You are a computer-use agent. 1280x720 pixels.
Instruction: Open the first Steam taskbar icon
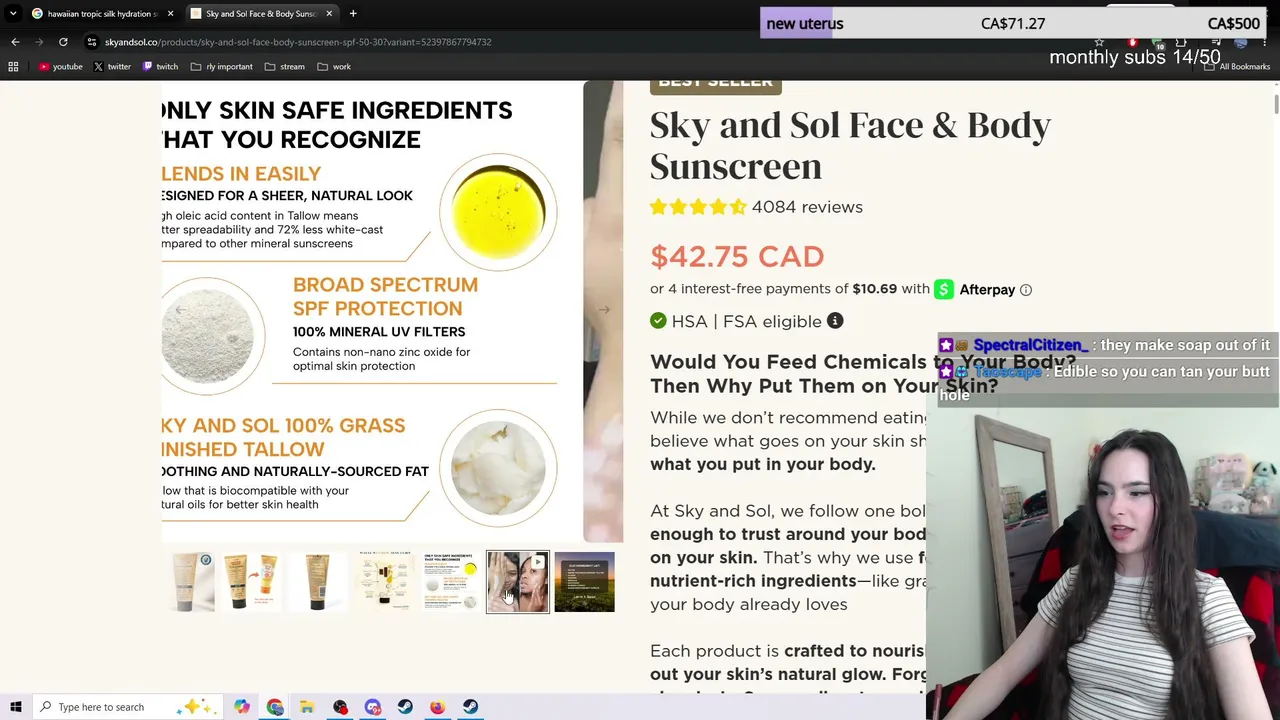[405, 707]
